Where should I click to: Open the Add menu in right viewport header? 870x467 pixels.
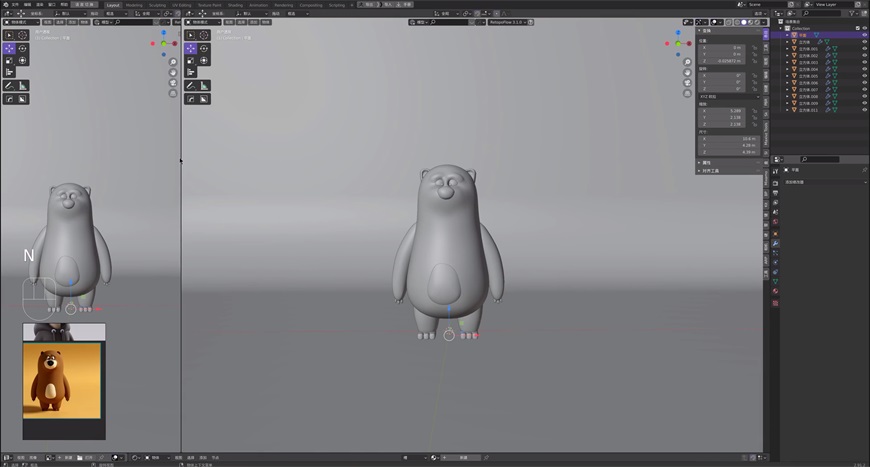pos(254,22)
